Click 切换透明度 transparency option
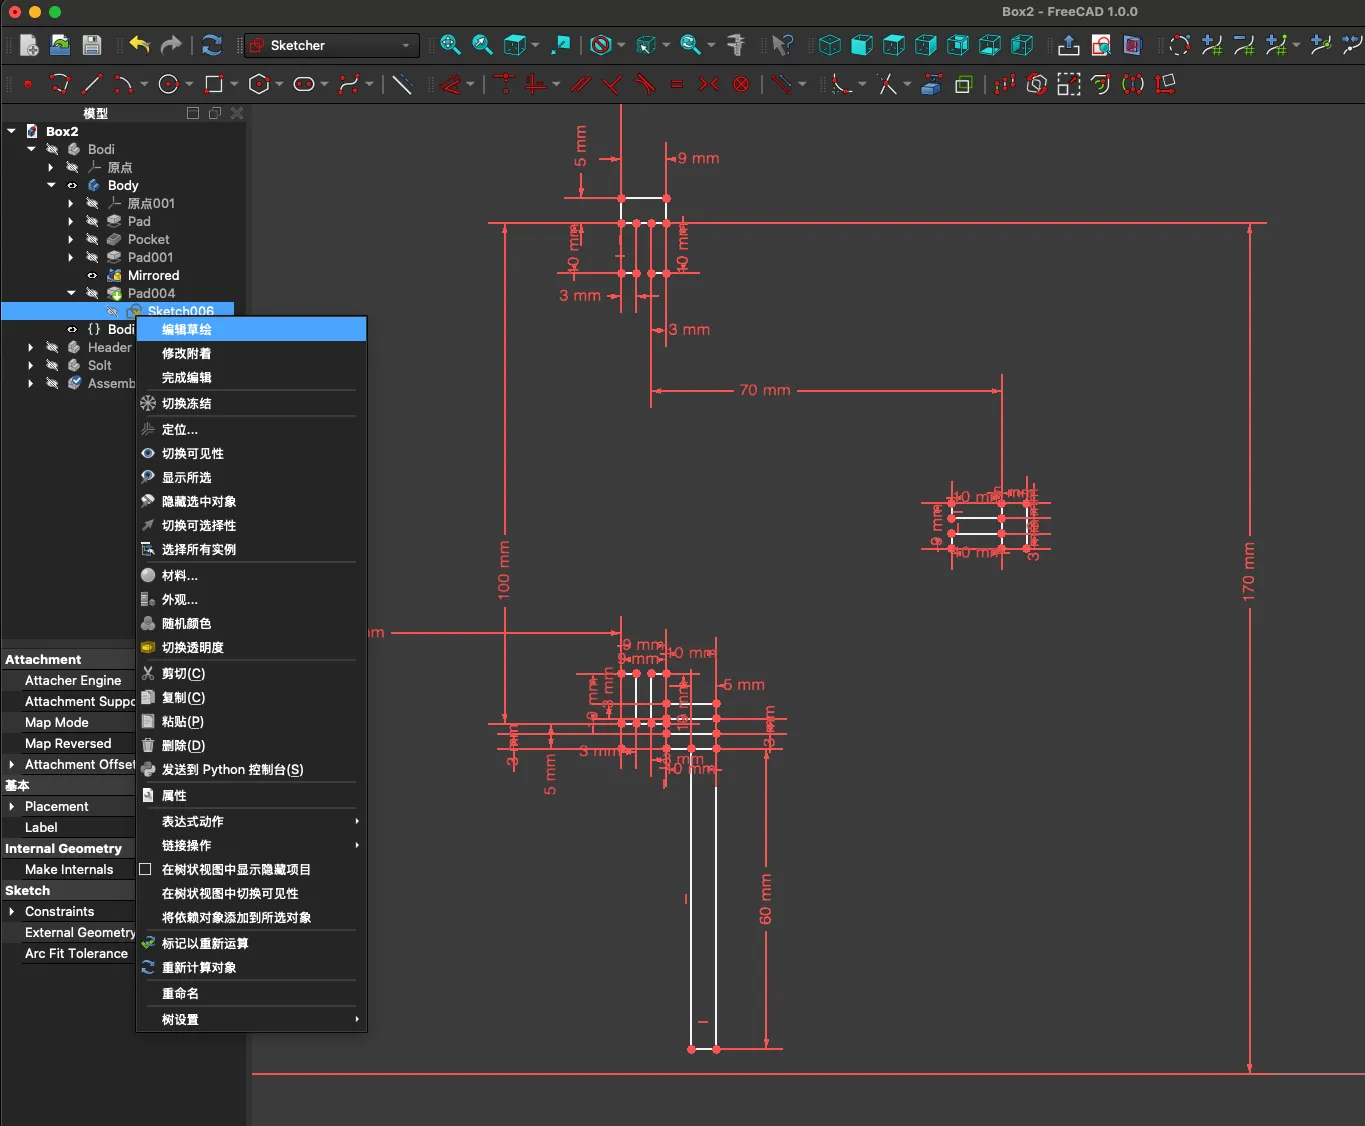The width and height of the screenshot is (1365, 1126). click(192, 648)
